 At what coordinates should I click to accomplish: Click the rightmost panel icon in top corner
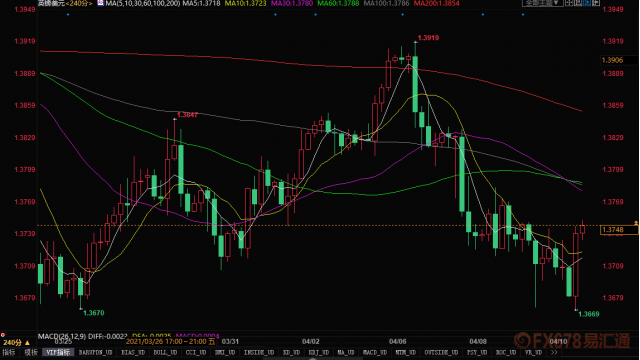pyautogui.click(x=596, y=2)
